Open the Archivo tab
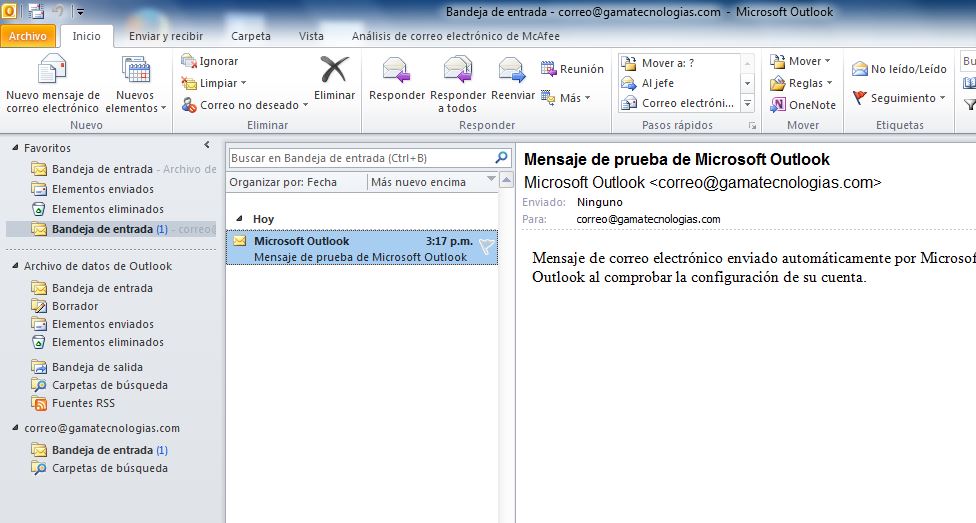 tap(28, 36)
